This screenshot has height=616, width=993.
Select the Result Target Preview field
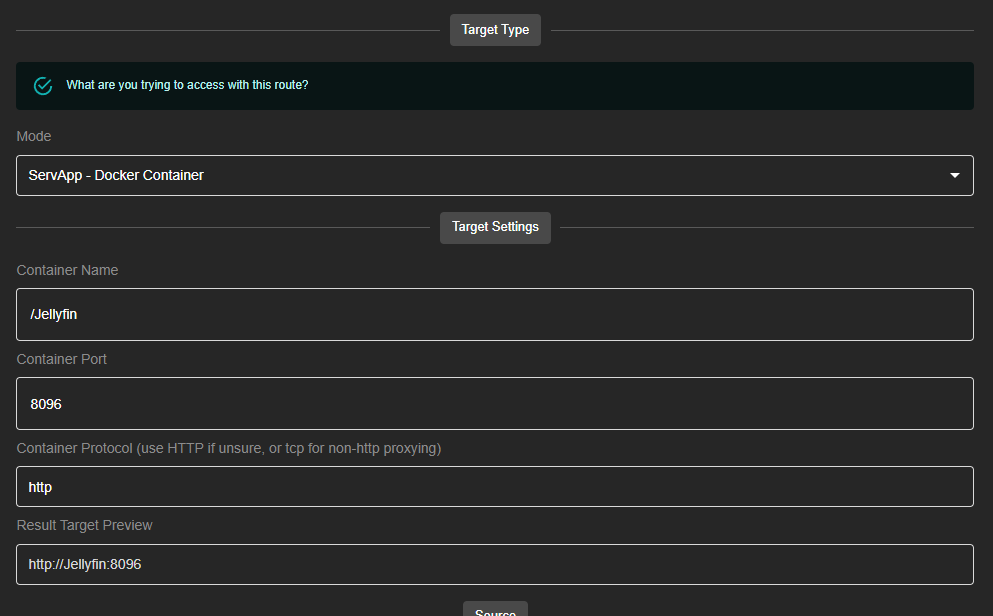(x=495, y=565)
